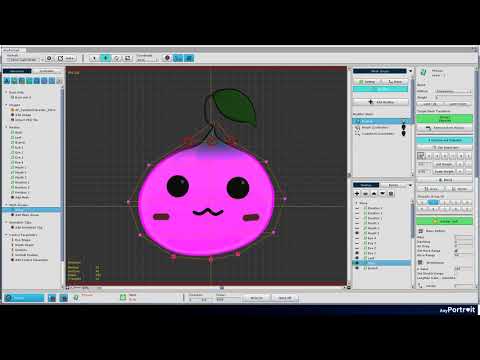The width and height of the screenshot is (480, 360).
Task: Select the arrow select tool
Action: 94,58
